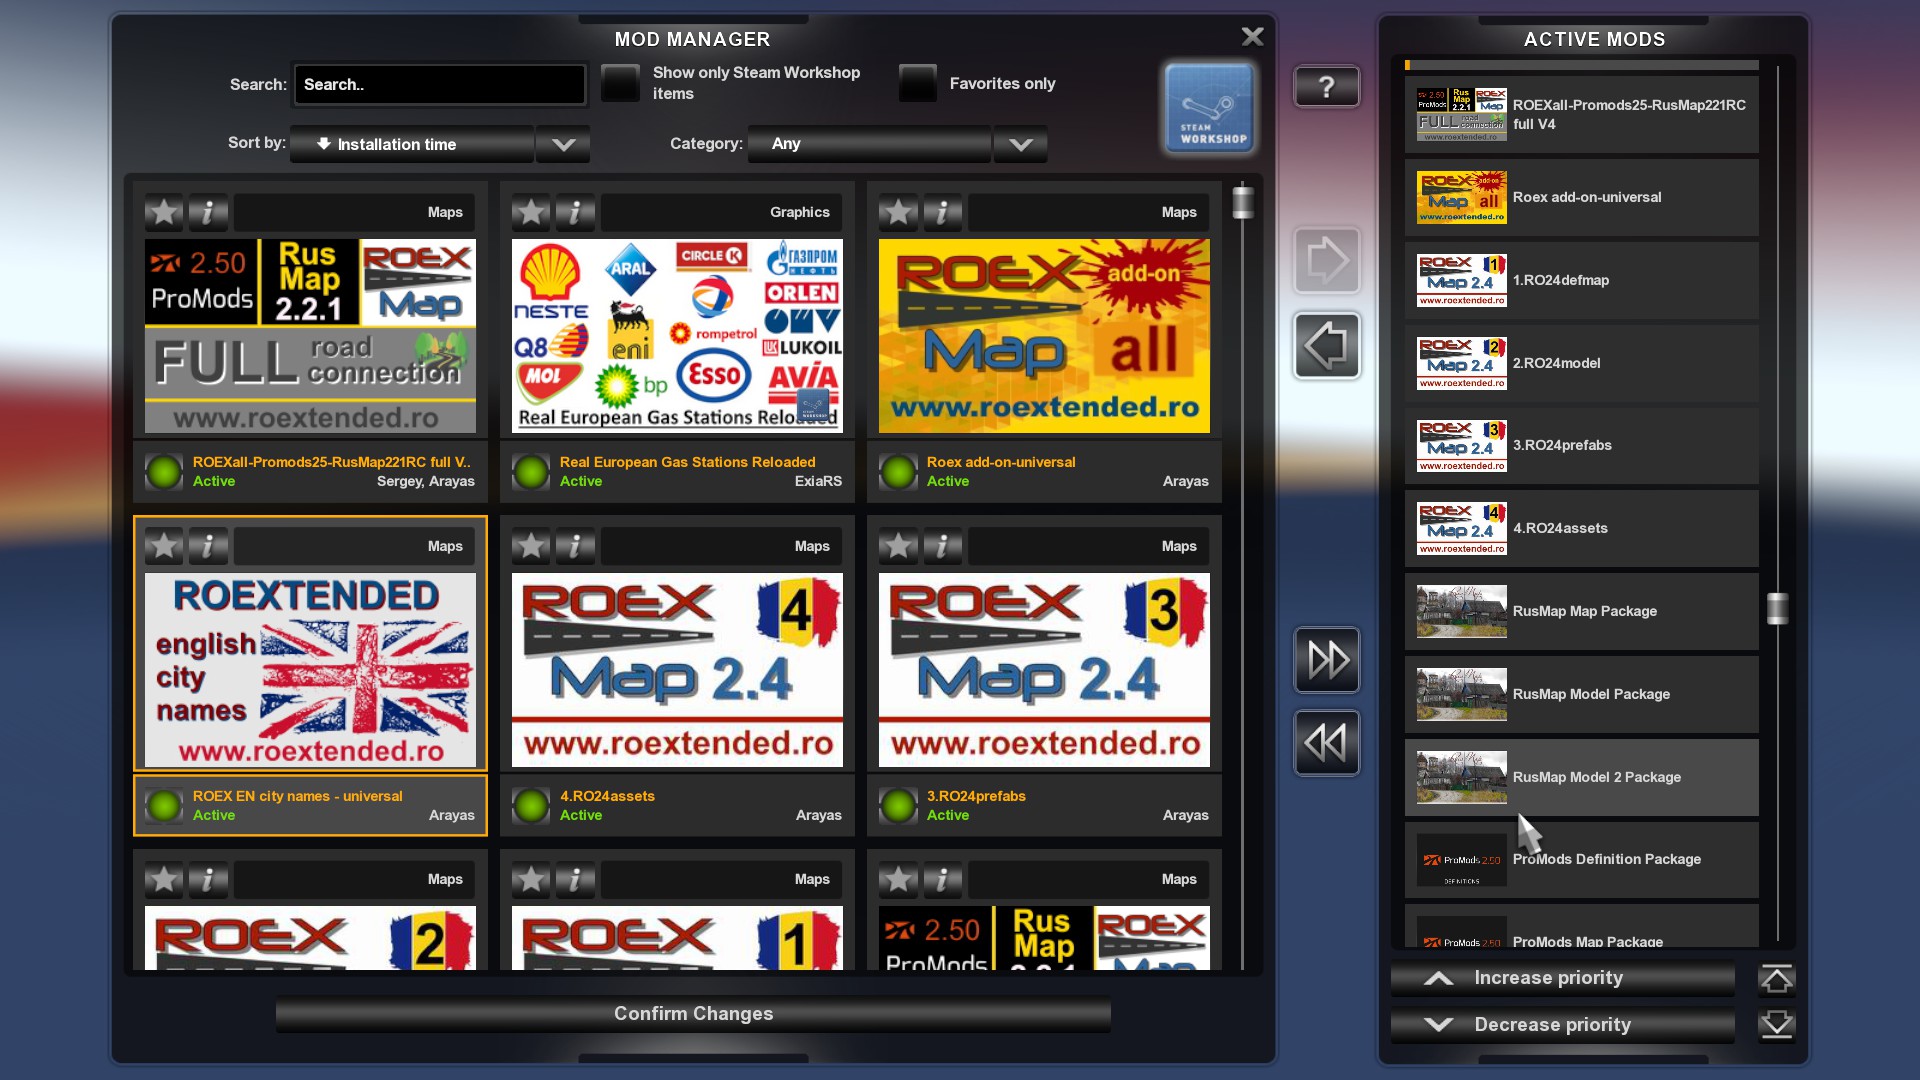
Task: Click Decrease priority button
Action: 1562,1025
